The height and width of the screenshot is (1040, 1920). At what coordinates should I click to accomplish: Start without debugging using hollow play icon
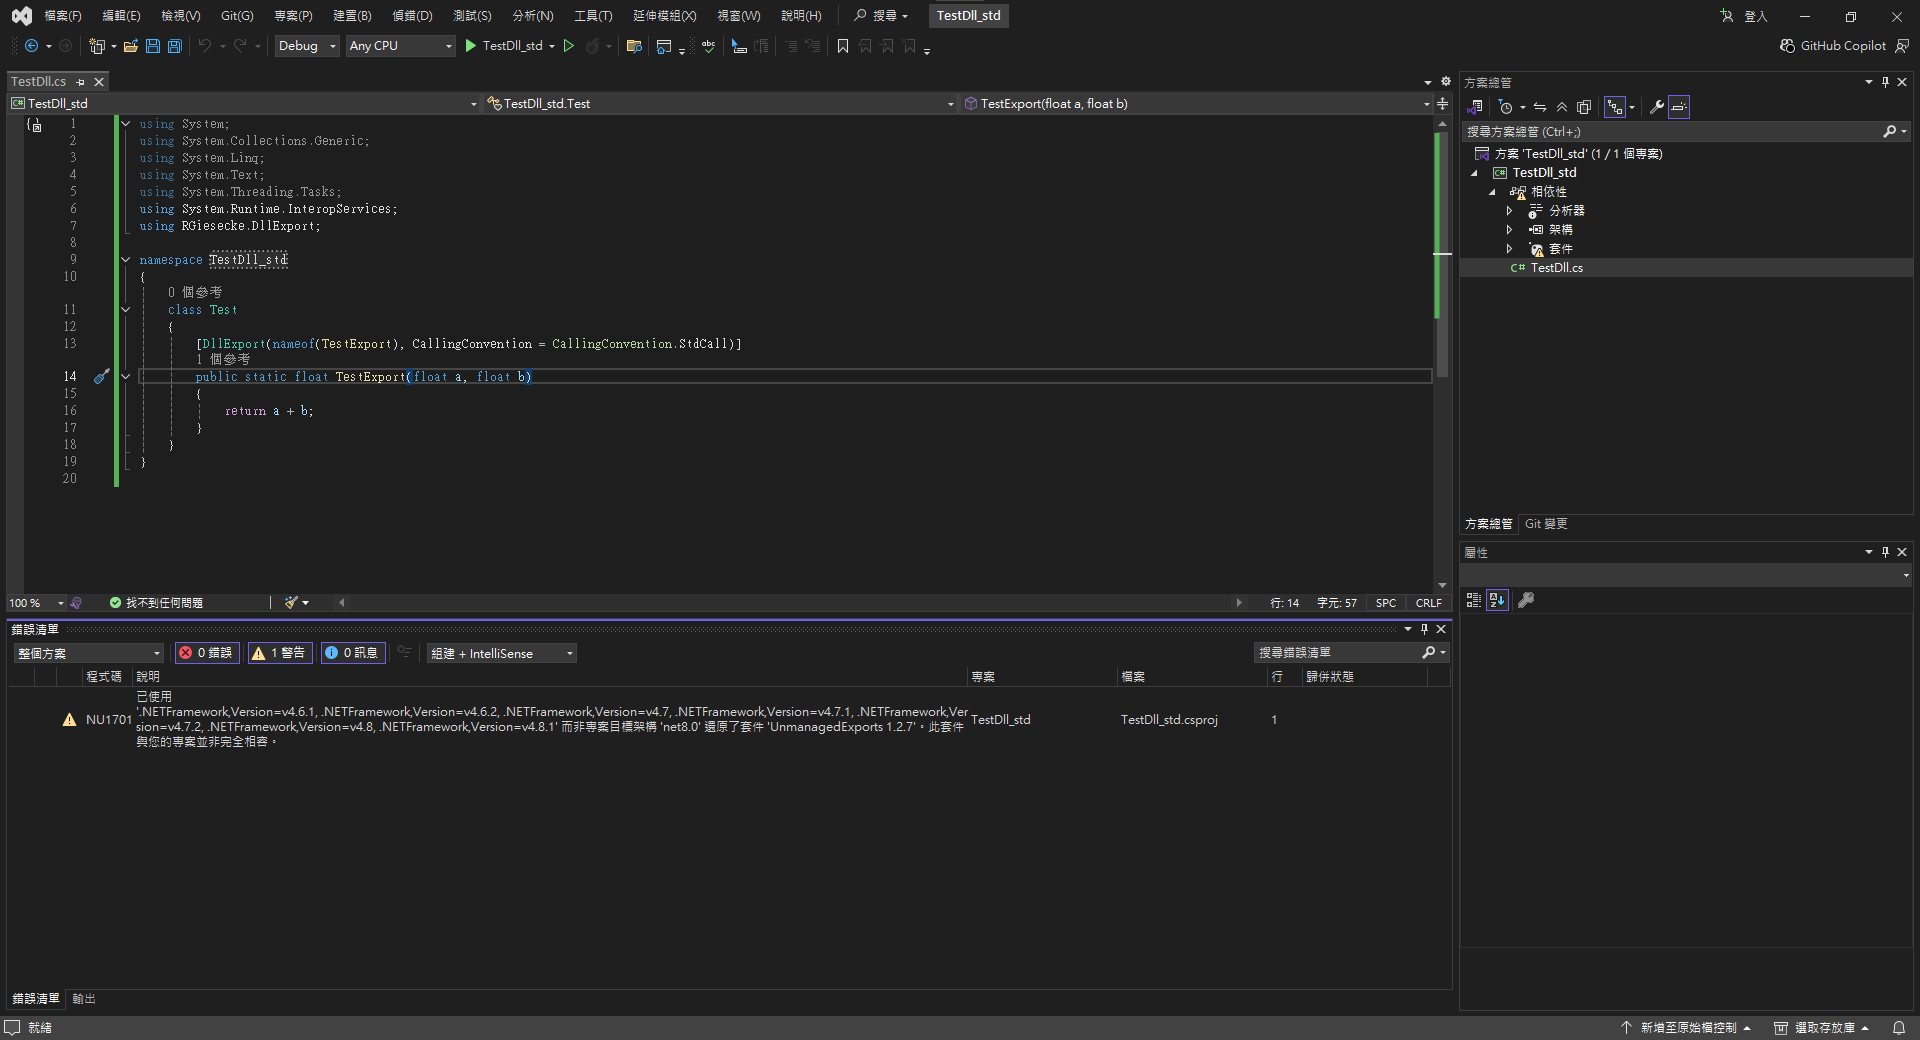569,46
